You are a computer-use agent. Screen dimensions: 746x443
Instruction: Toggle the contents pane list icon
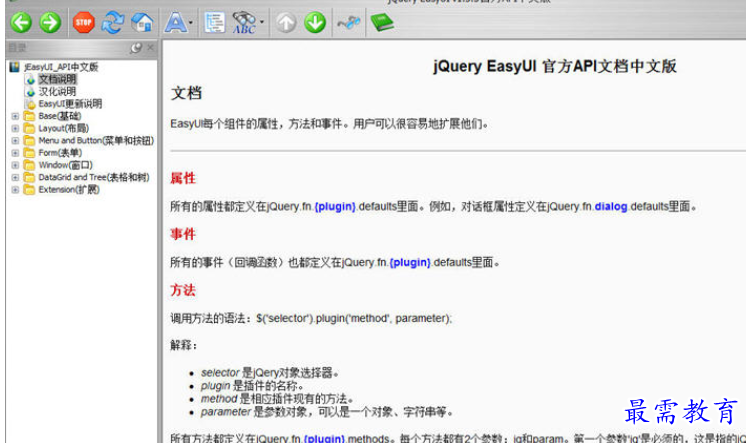coord(215,22)
